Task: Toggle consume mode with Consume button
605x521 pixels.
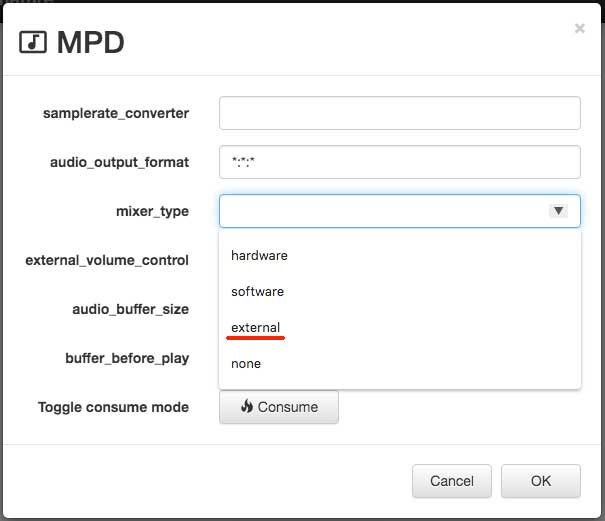Action: coord(279,407)
